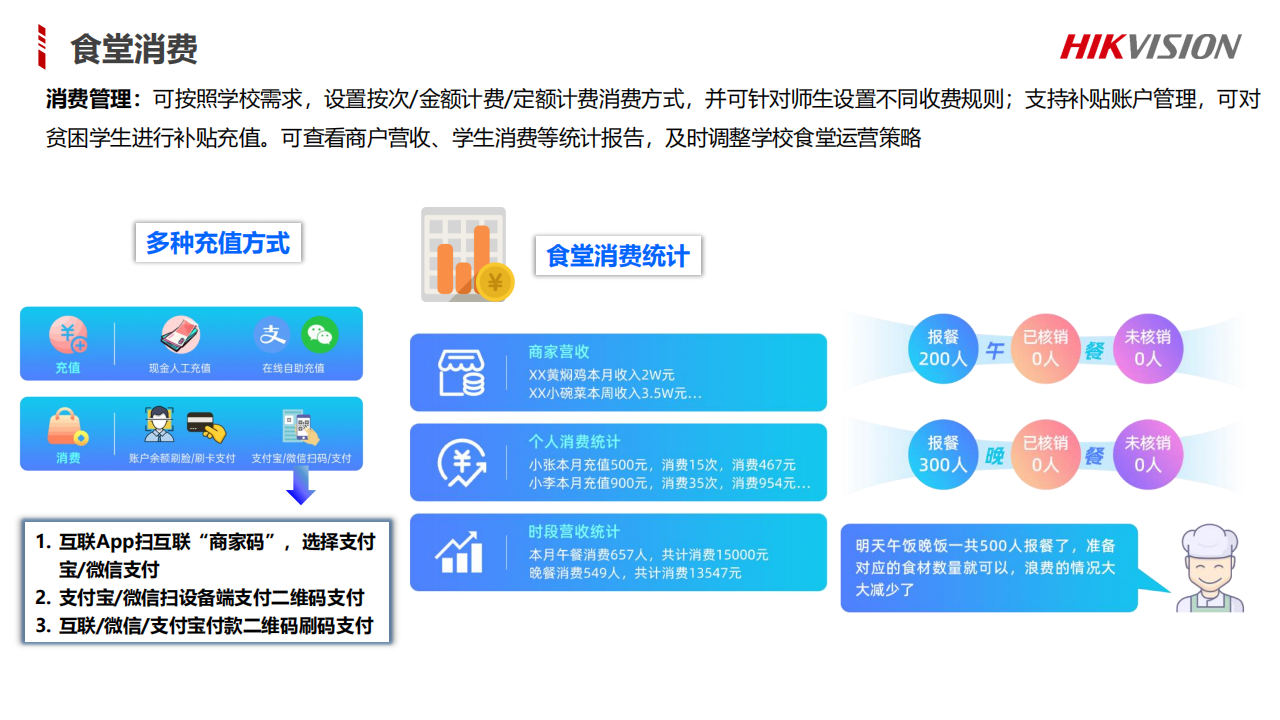Click the 消费 shopping bag icon
1280x720 pixels.
pos(68,427)
